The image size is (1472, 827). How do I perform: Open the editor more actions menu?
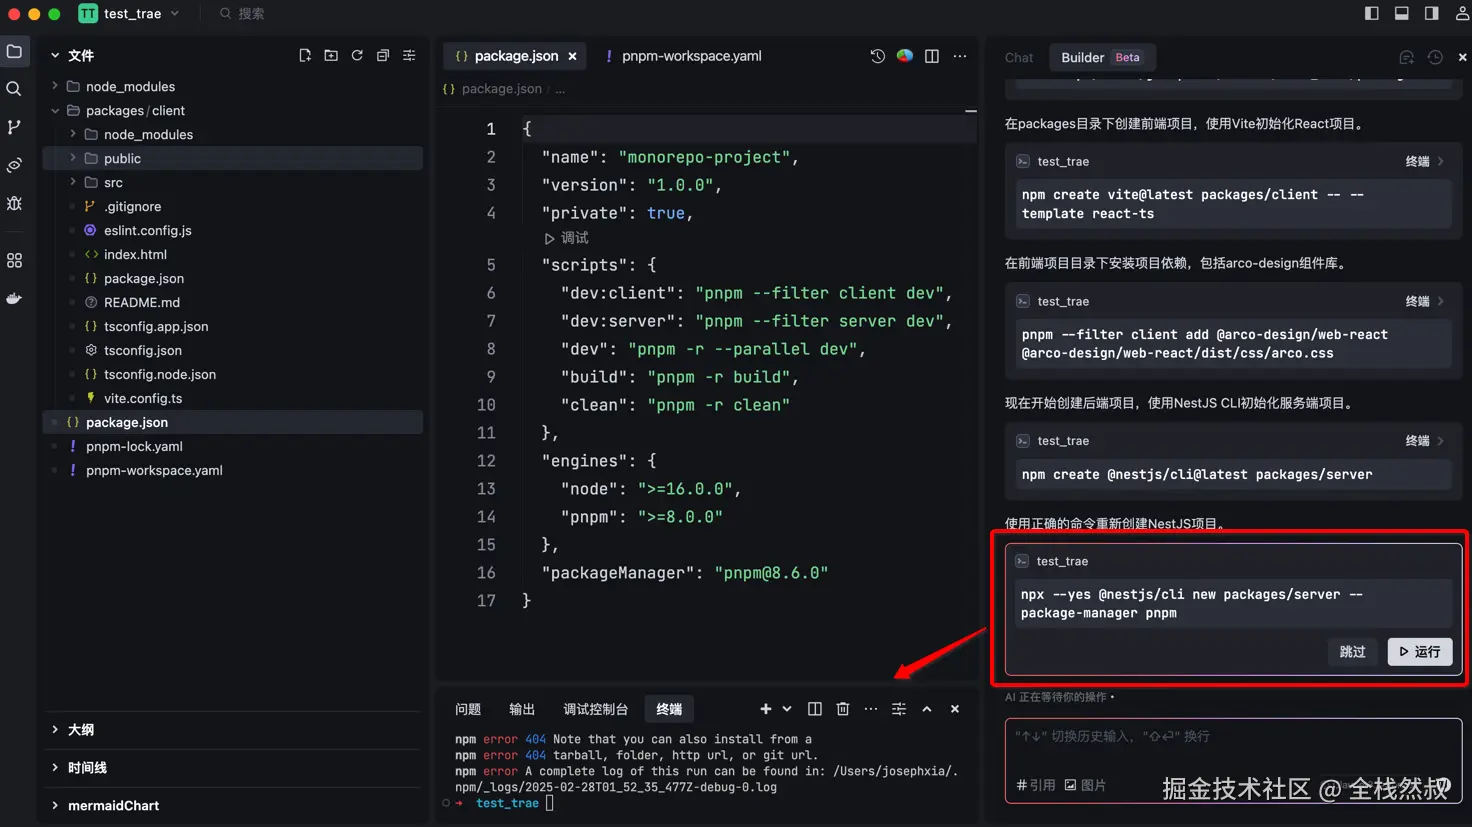(x=960, y=56)
